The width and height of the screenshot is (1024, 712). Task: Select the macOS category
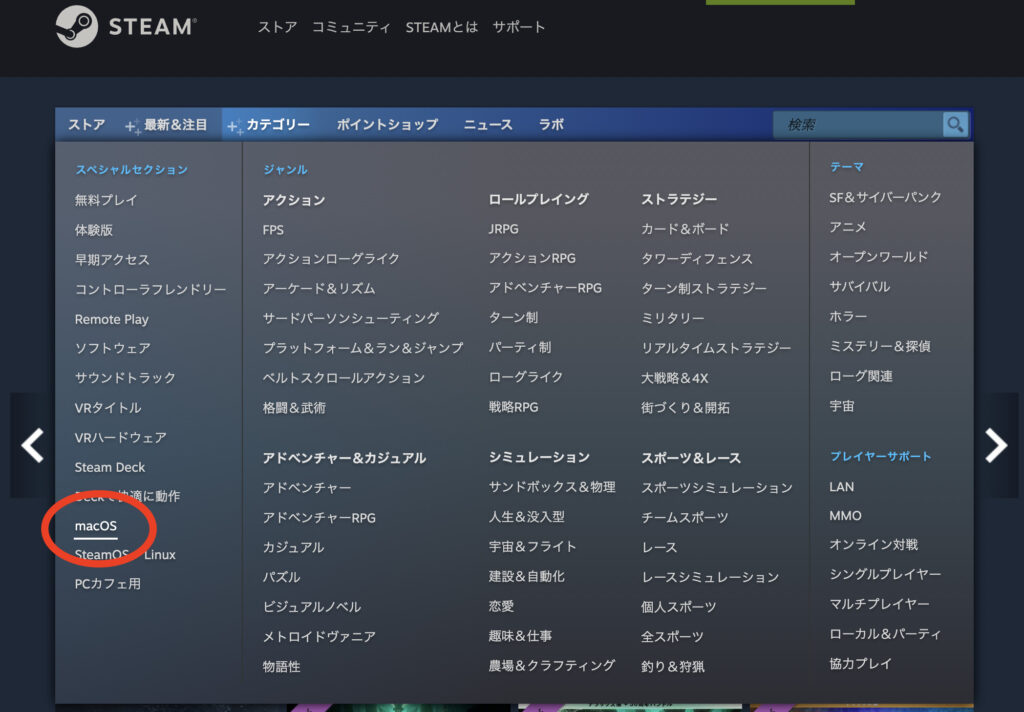[x=95, y=526]
